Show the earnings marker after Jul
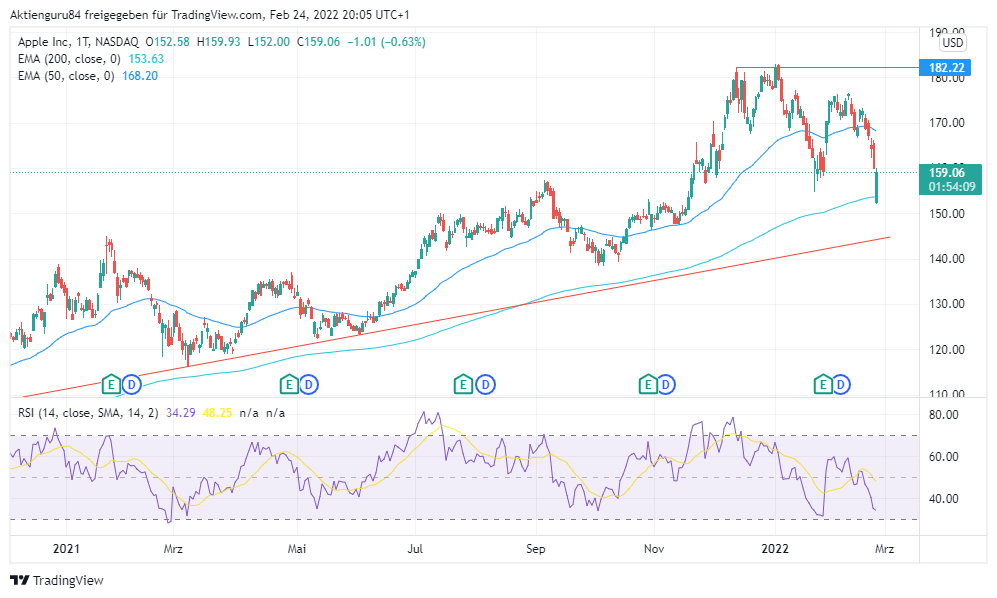 pos(463,384)
